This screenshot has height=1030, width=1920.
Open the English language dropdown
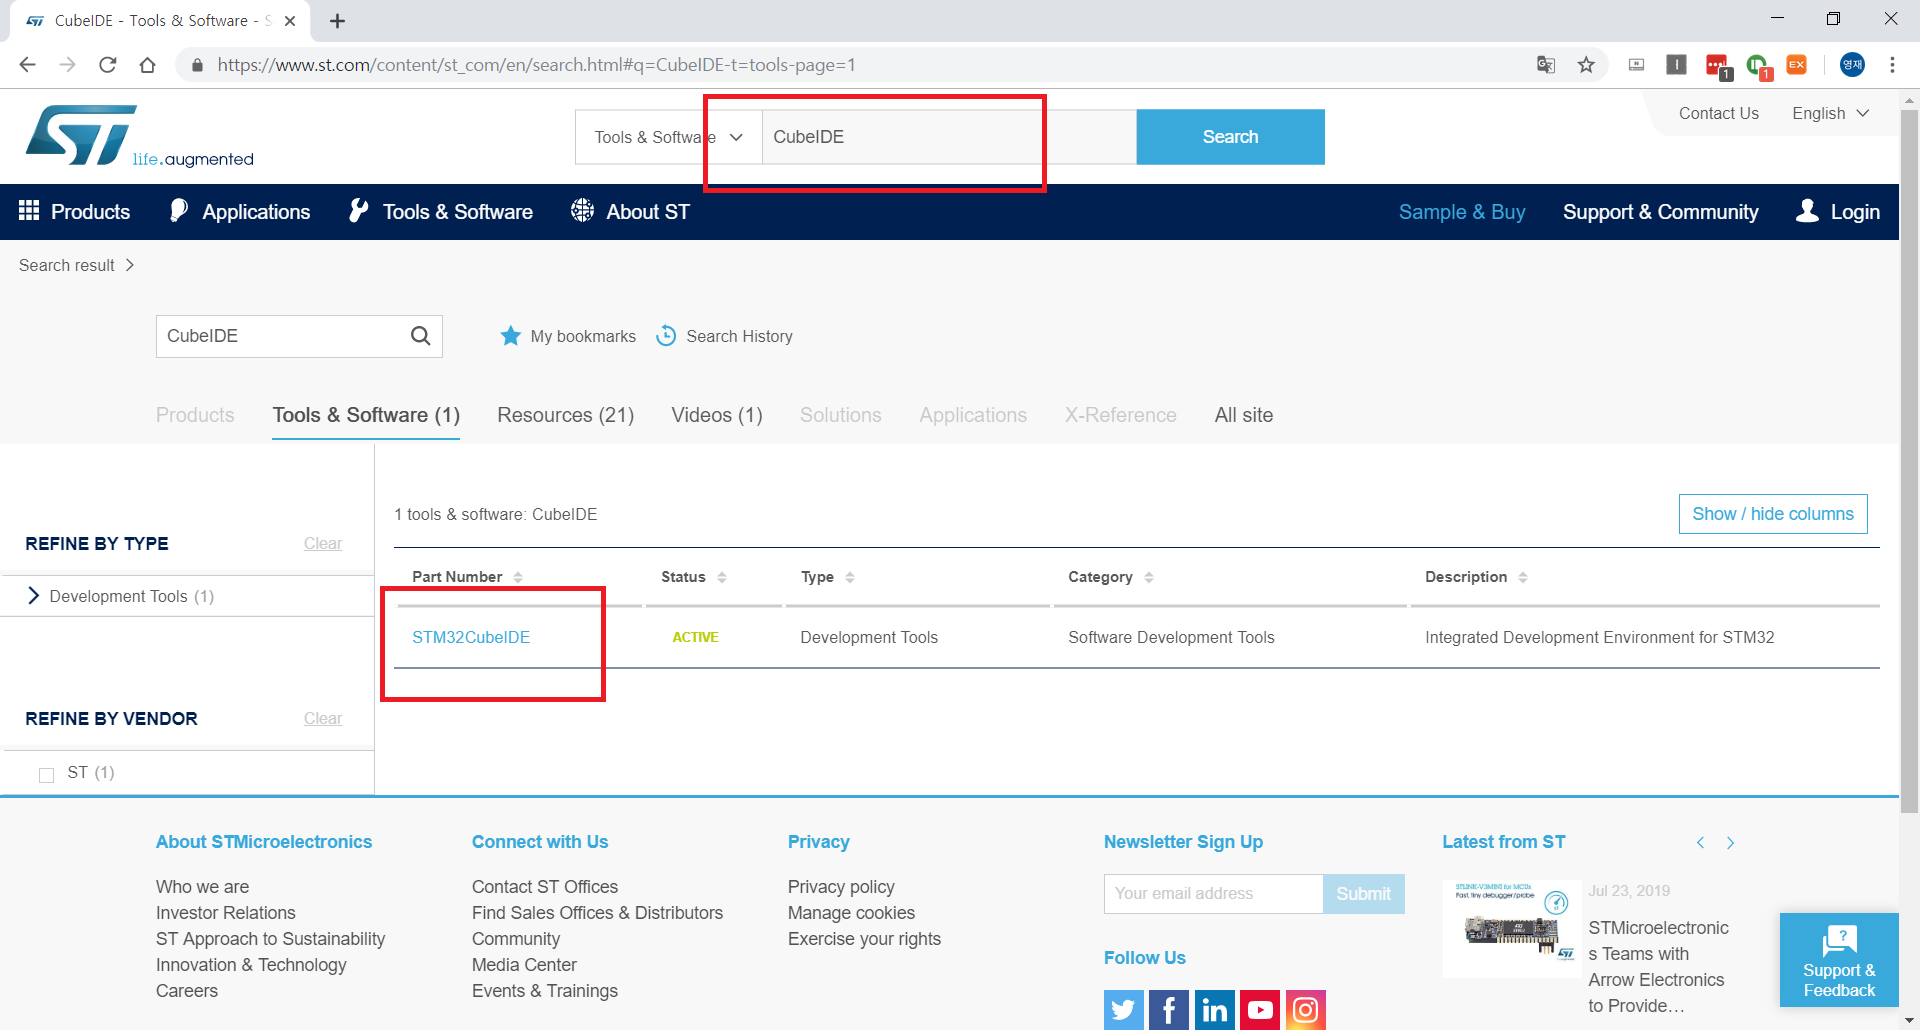pos(1830,113)
